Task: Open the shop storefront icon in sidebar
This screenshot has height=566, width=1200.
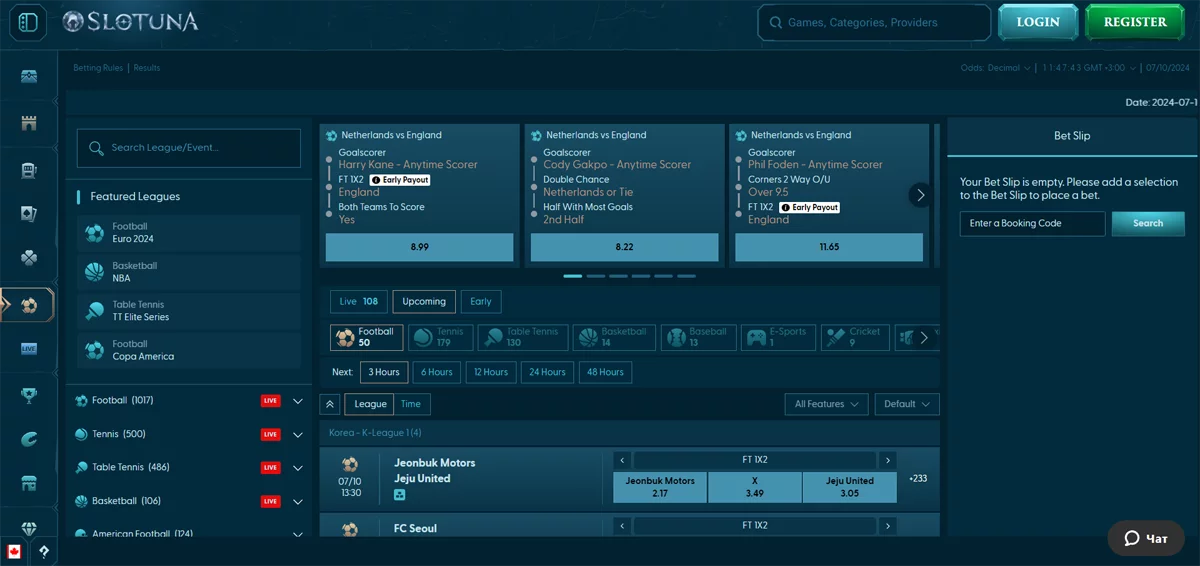Action: [x=29, y=484]
